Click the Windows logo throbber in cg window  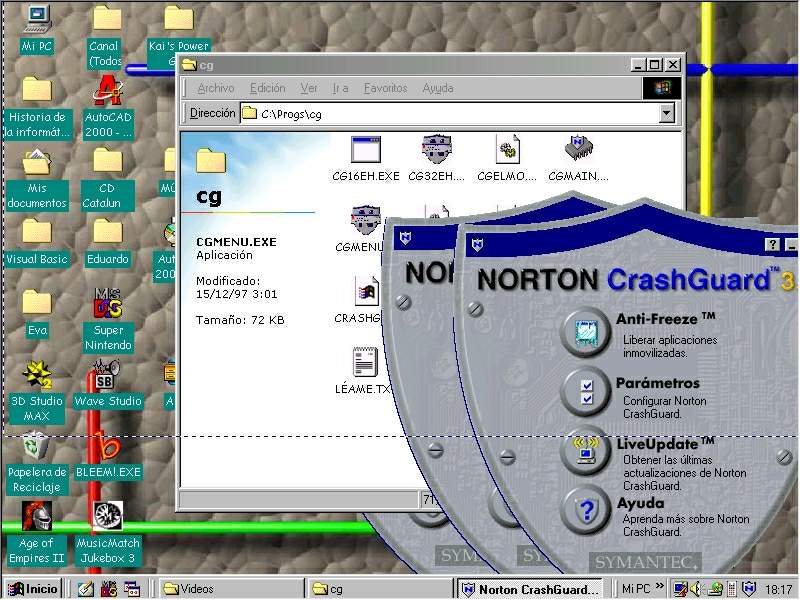pyautogui.click(x=662, y=88)
